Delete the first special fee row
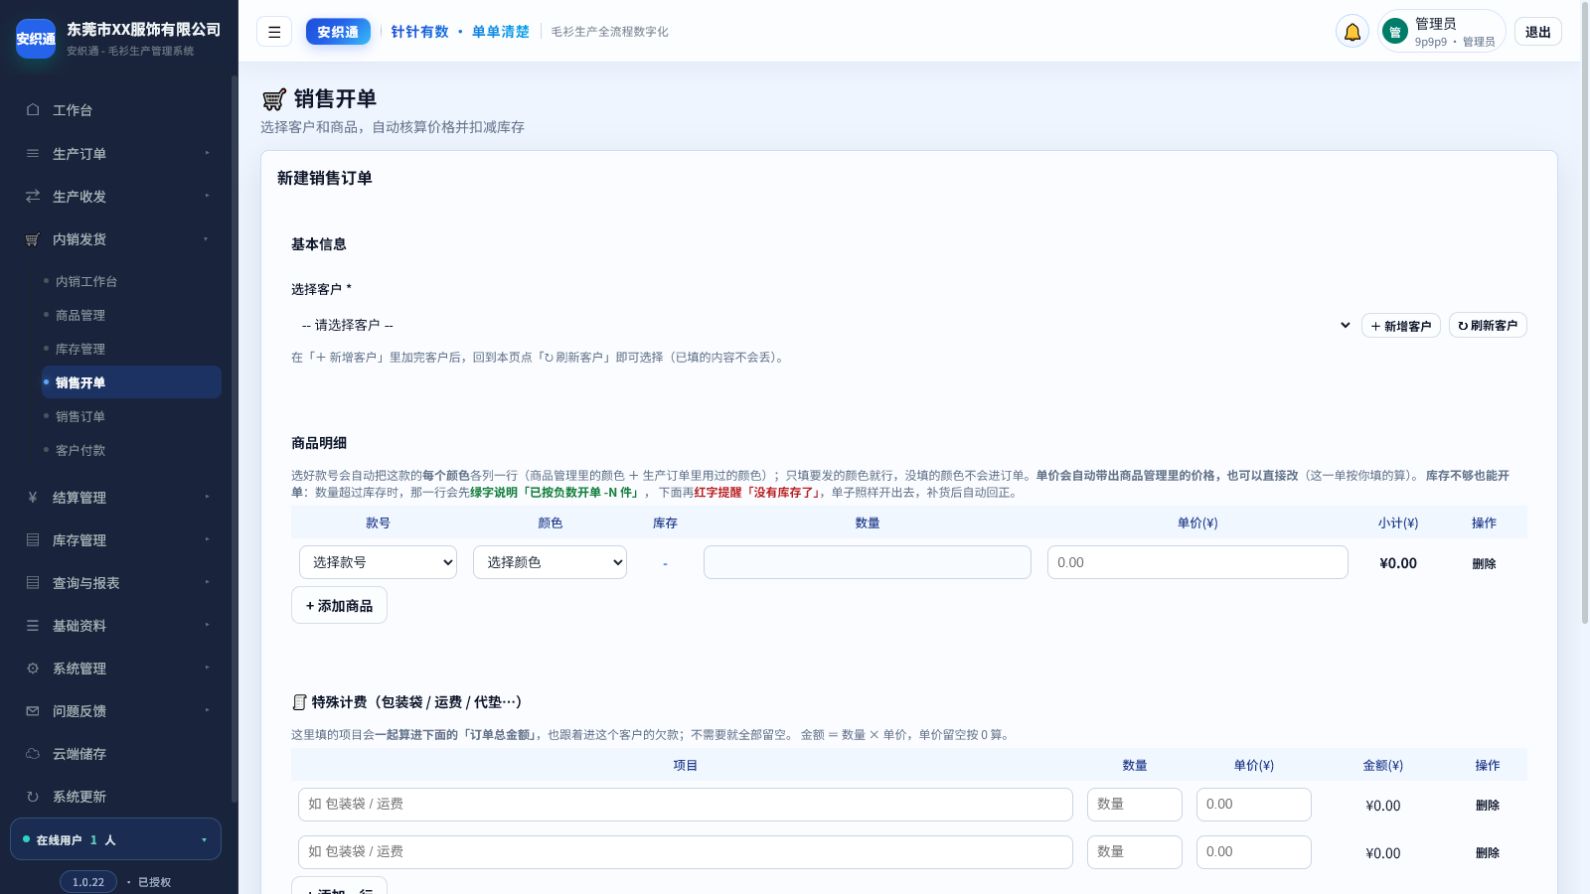This screenshot has height=894, width=1590. point(1487,805)
